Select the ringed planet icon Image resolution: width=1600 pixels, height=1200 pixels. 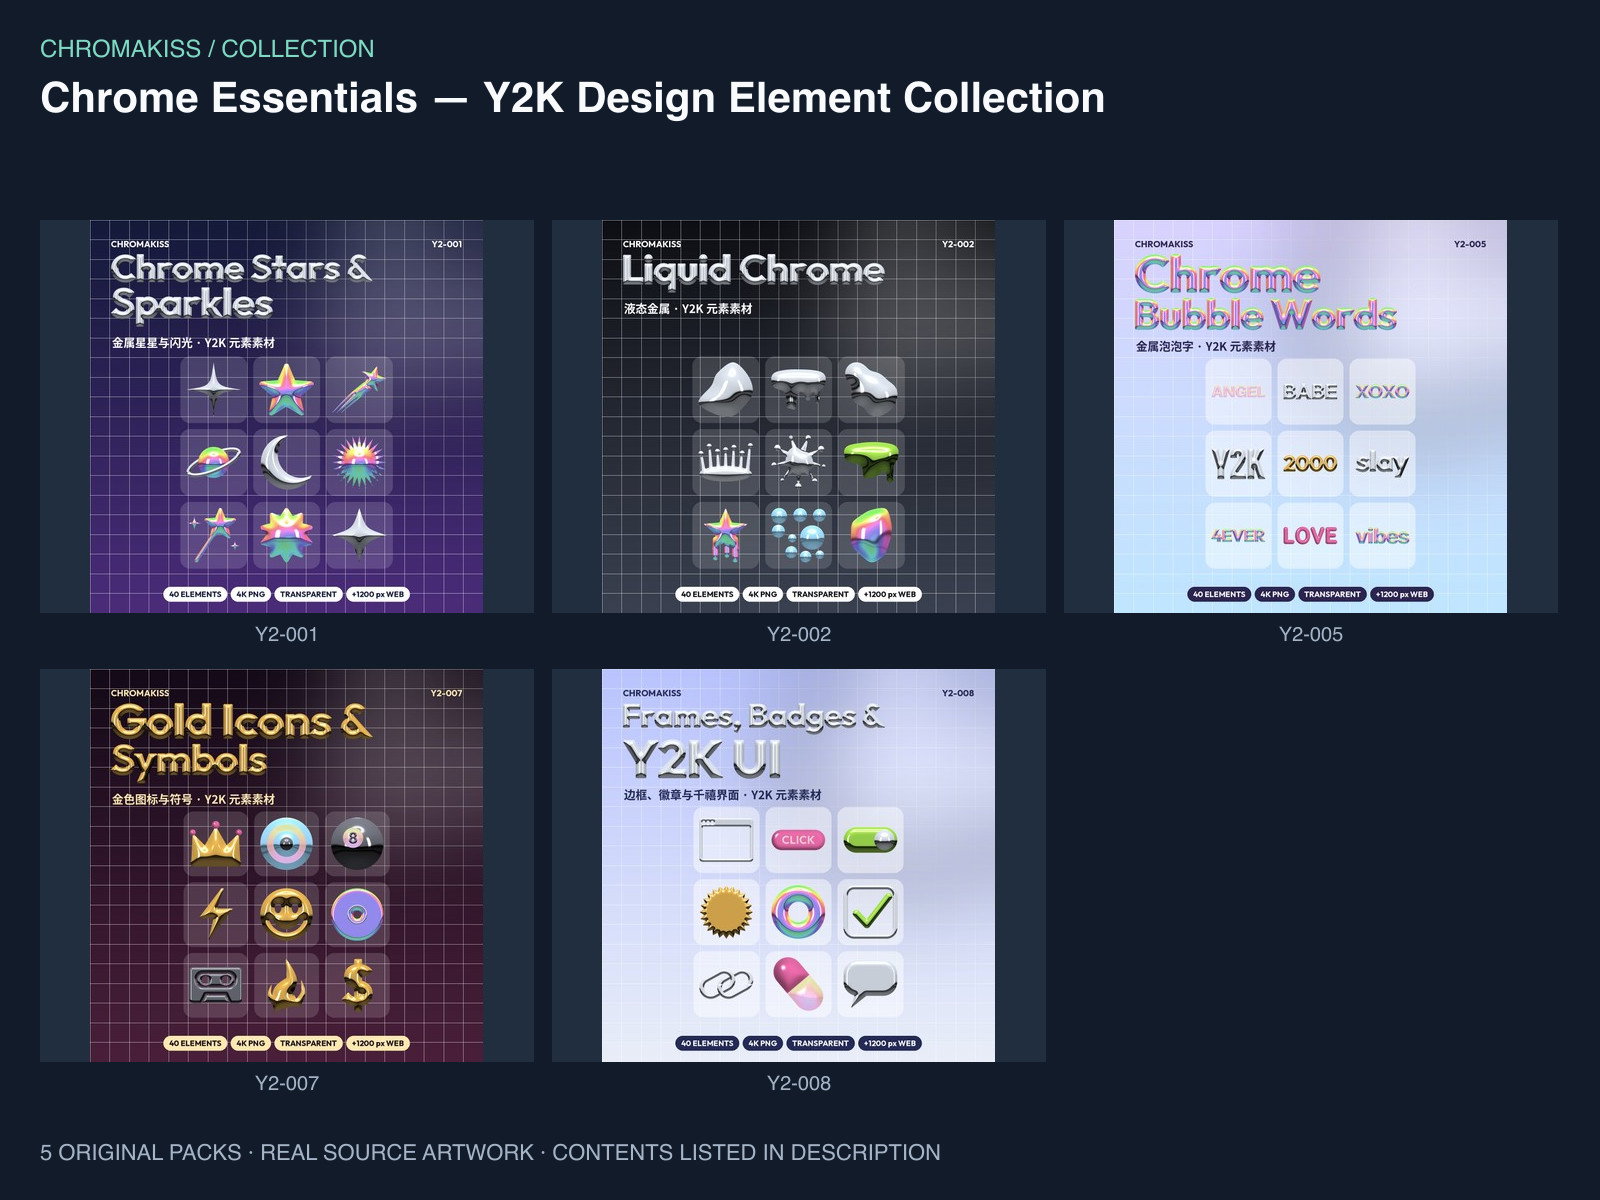215,462
